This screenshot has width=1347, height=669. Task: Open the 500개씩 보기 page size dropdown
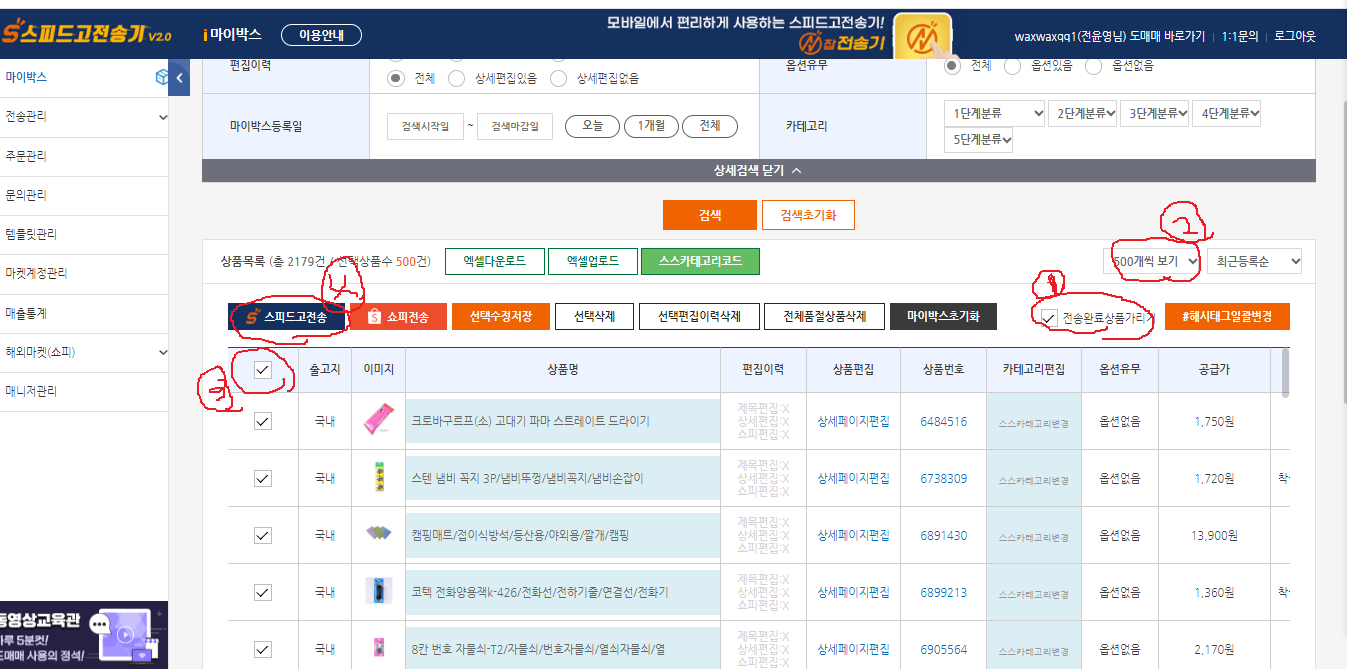(x=1152, y=261)
